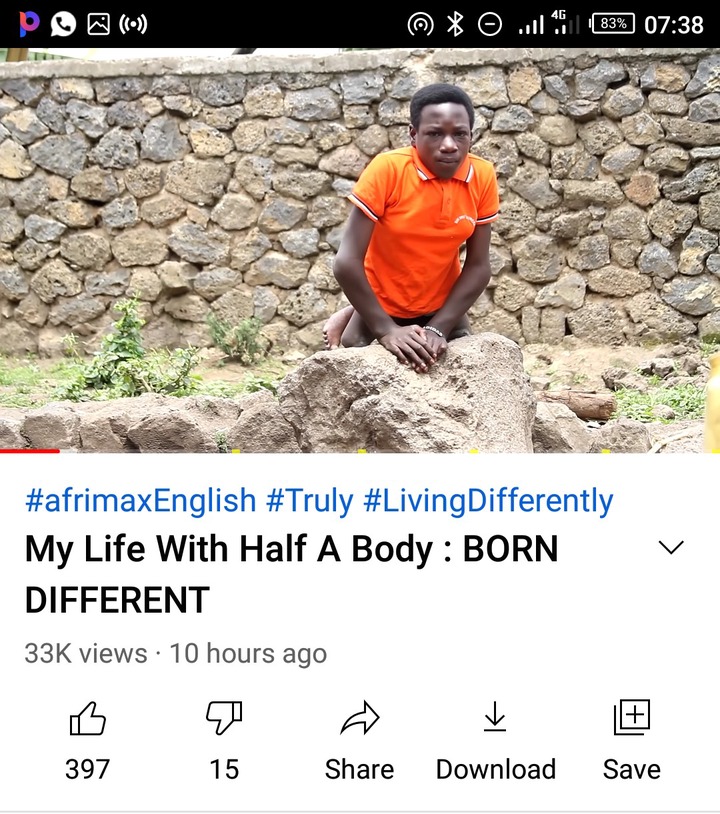Tap the Download arrow icon
Screen dimensions: 720x814
click(495, 716)
